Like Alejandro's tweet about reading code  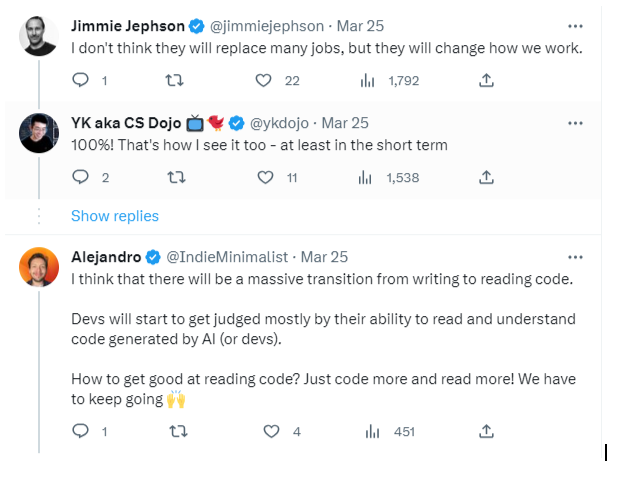coord(270,431)
